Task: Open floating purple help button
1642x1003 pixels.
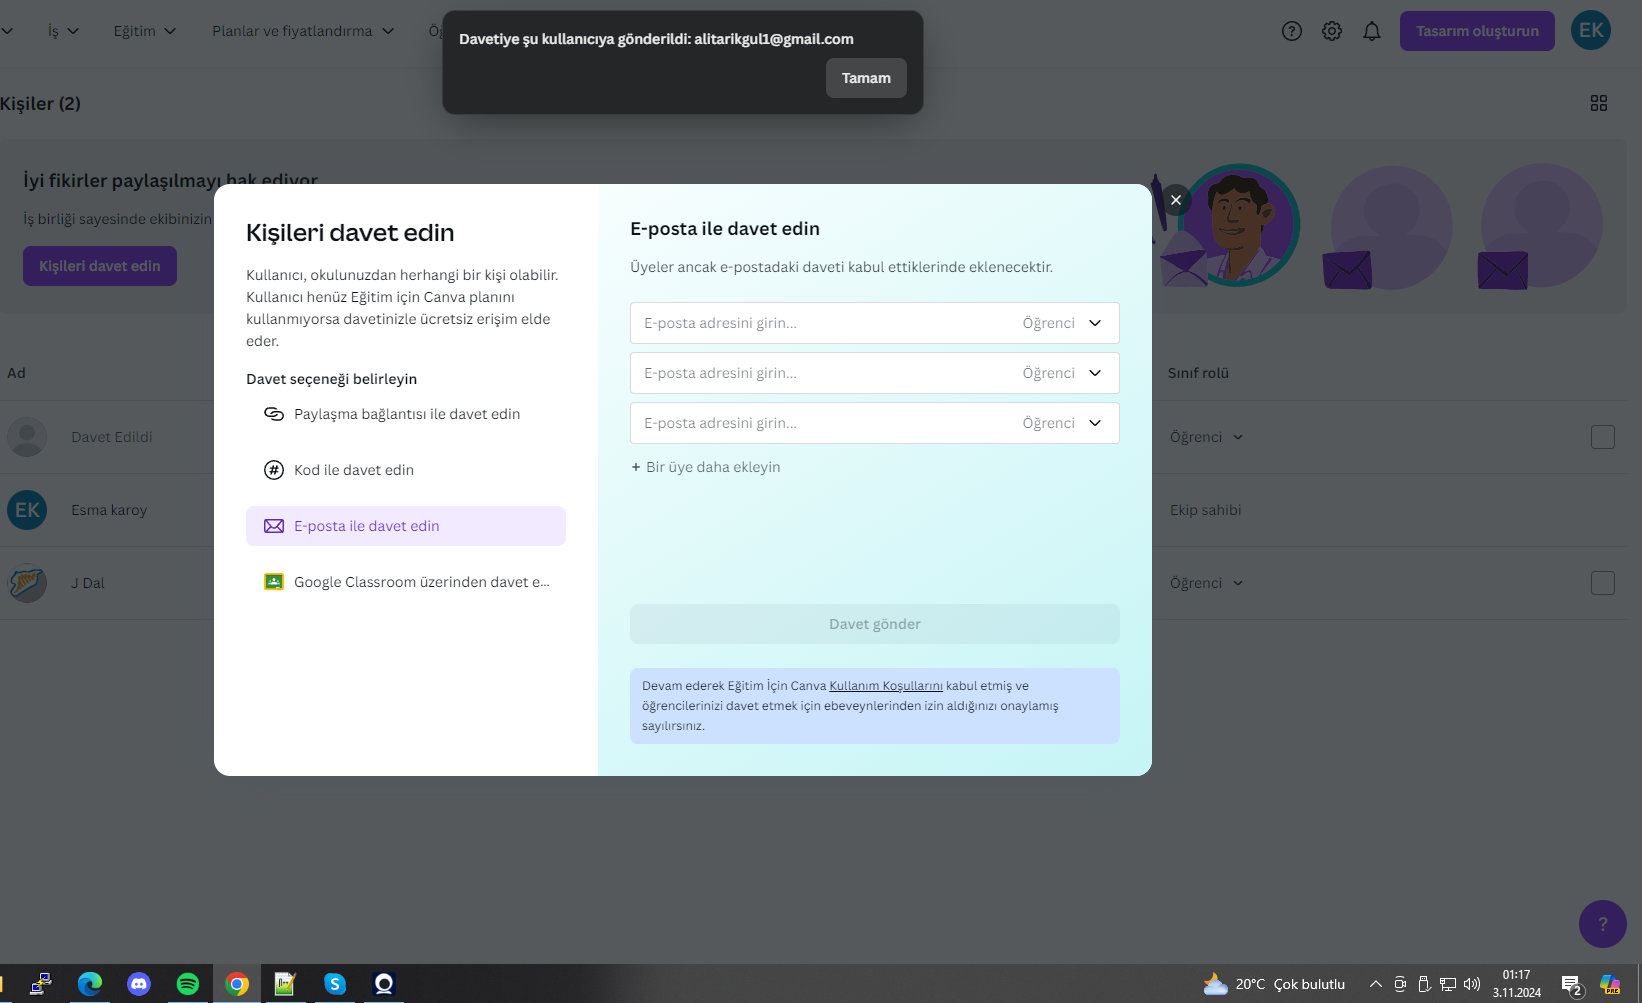Action: point(1603,924)
